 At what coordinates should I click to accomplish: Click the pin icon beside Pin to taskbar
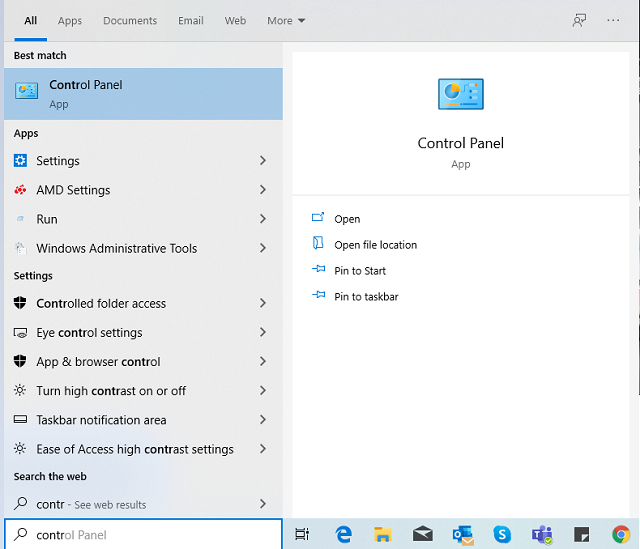coord(318,295)
